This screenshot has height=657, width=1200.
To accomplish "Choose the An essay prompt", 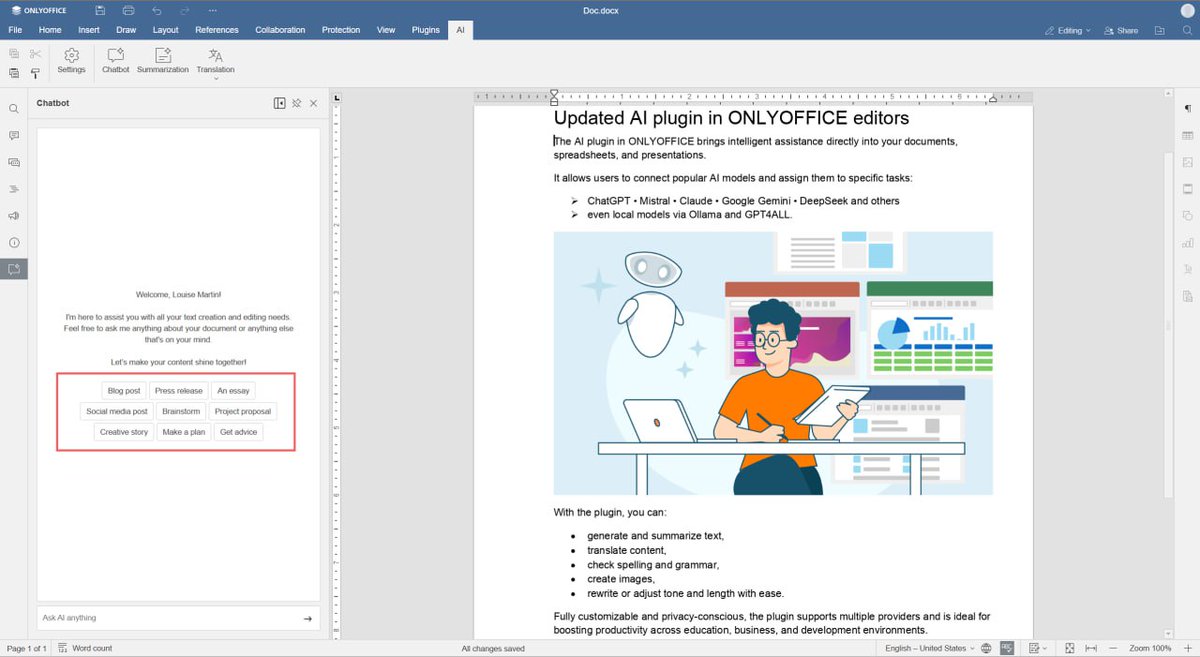I will tap(233, 391).
